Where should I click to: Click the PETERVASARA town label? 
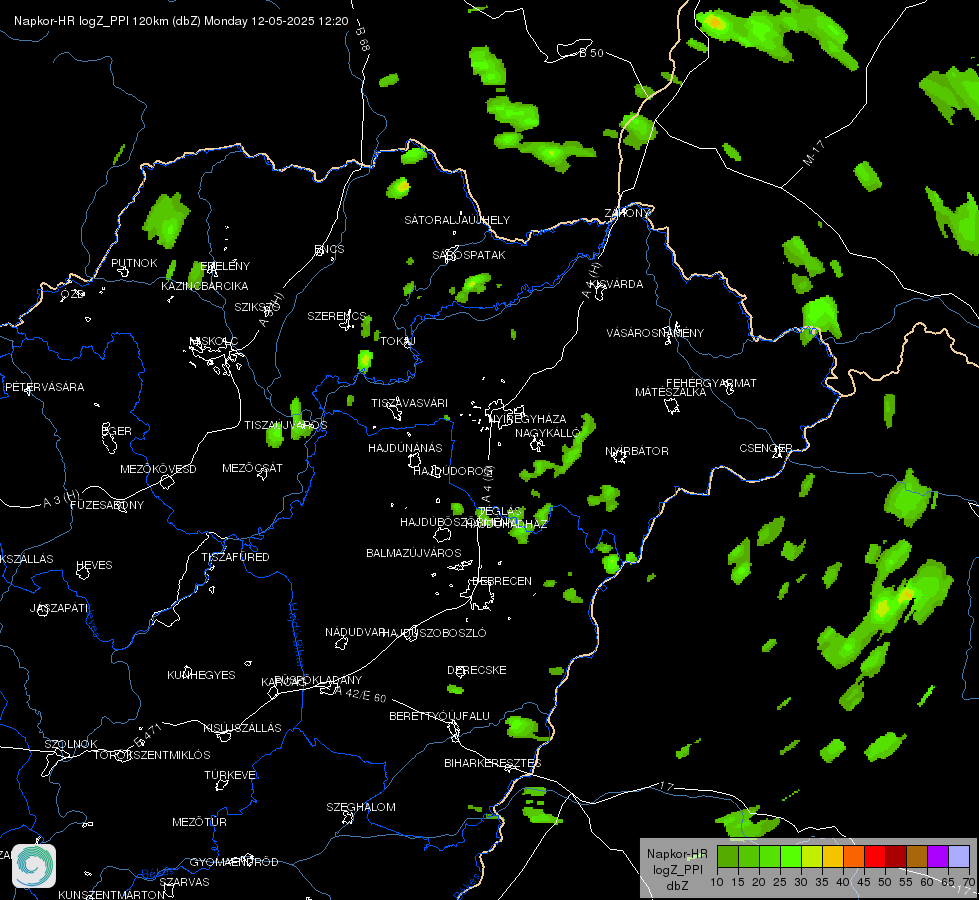[44, 387]
